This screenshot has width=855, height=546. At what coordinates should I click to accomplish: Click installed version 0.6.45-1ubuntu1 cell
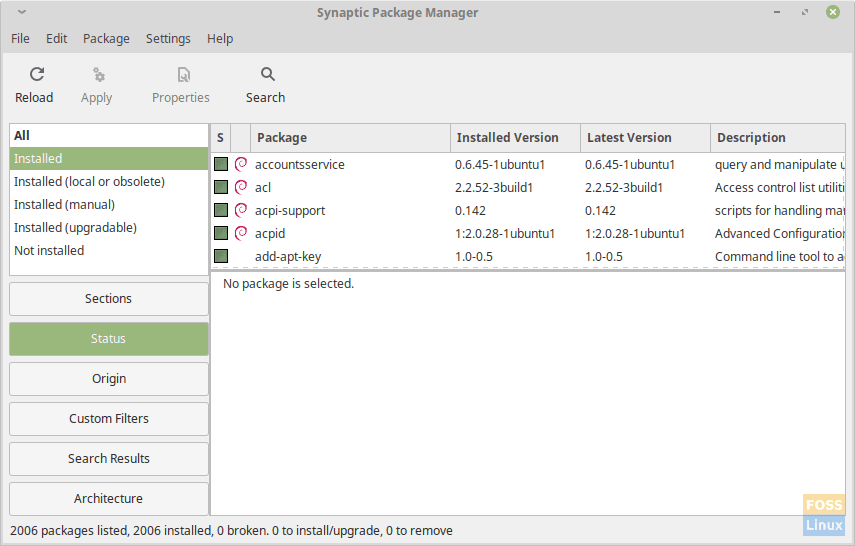coord(500,165)
